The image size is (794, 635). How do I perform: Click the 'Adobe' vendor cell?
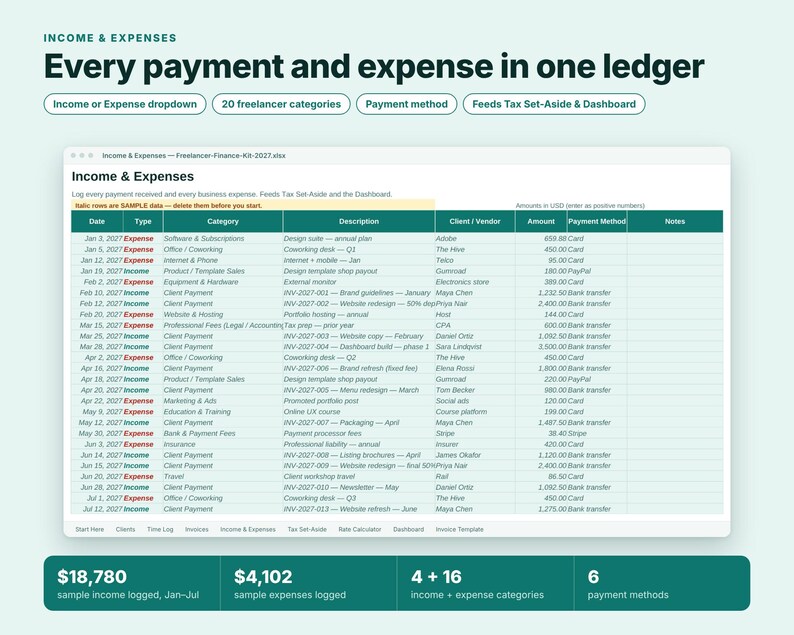pos(475,239)
